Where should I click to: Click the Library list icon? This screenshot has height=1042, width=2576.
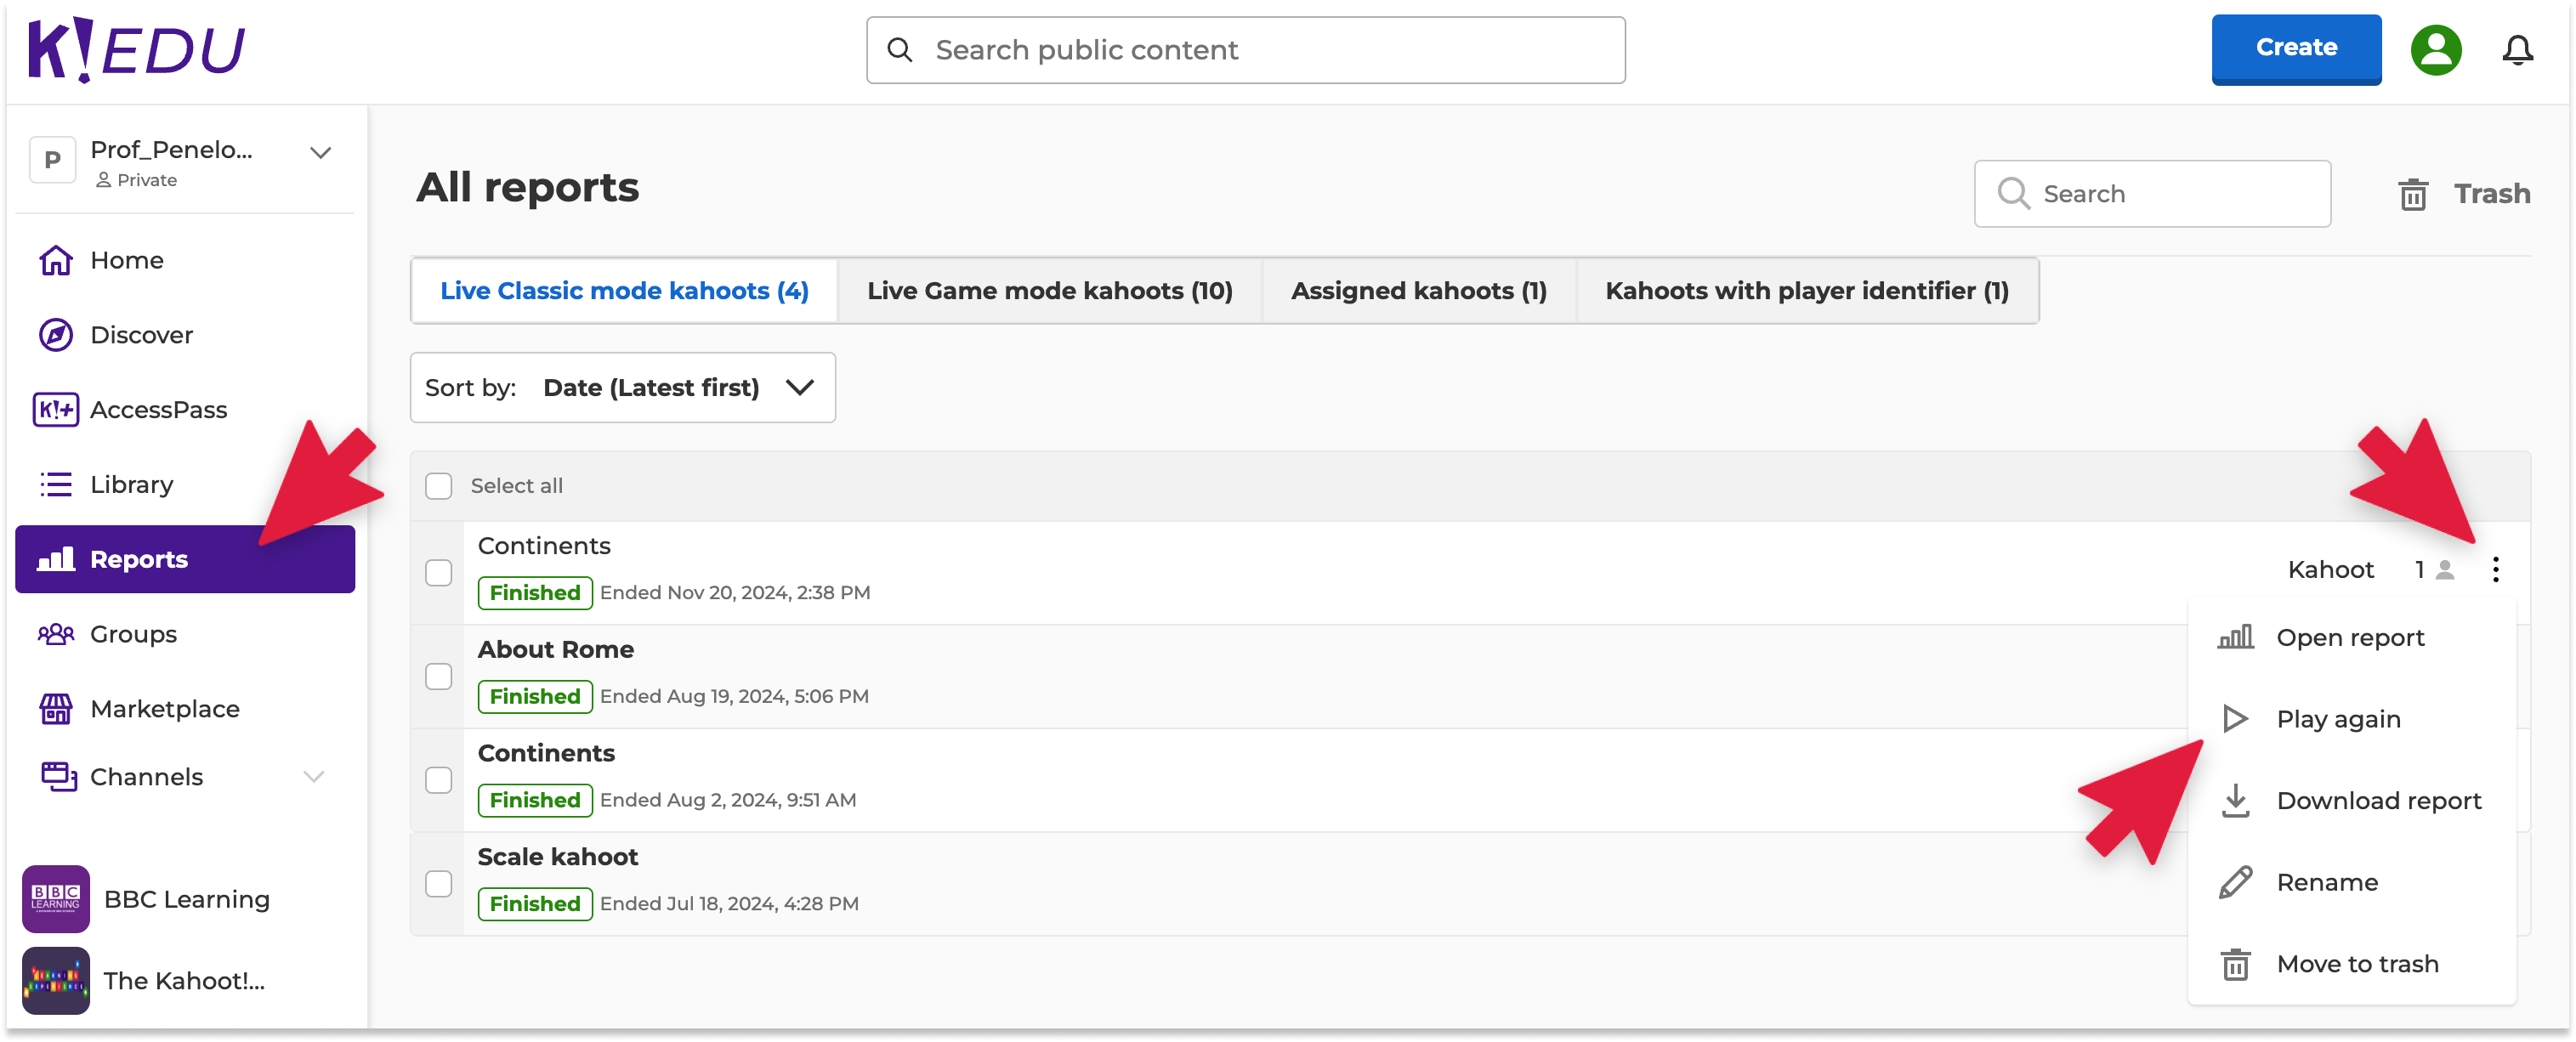pos(56,485)
